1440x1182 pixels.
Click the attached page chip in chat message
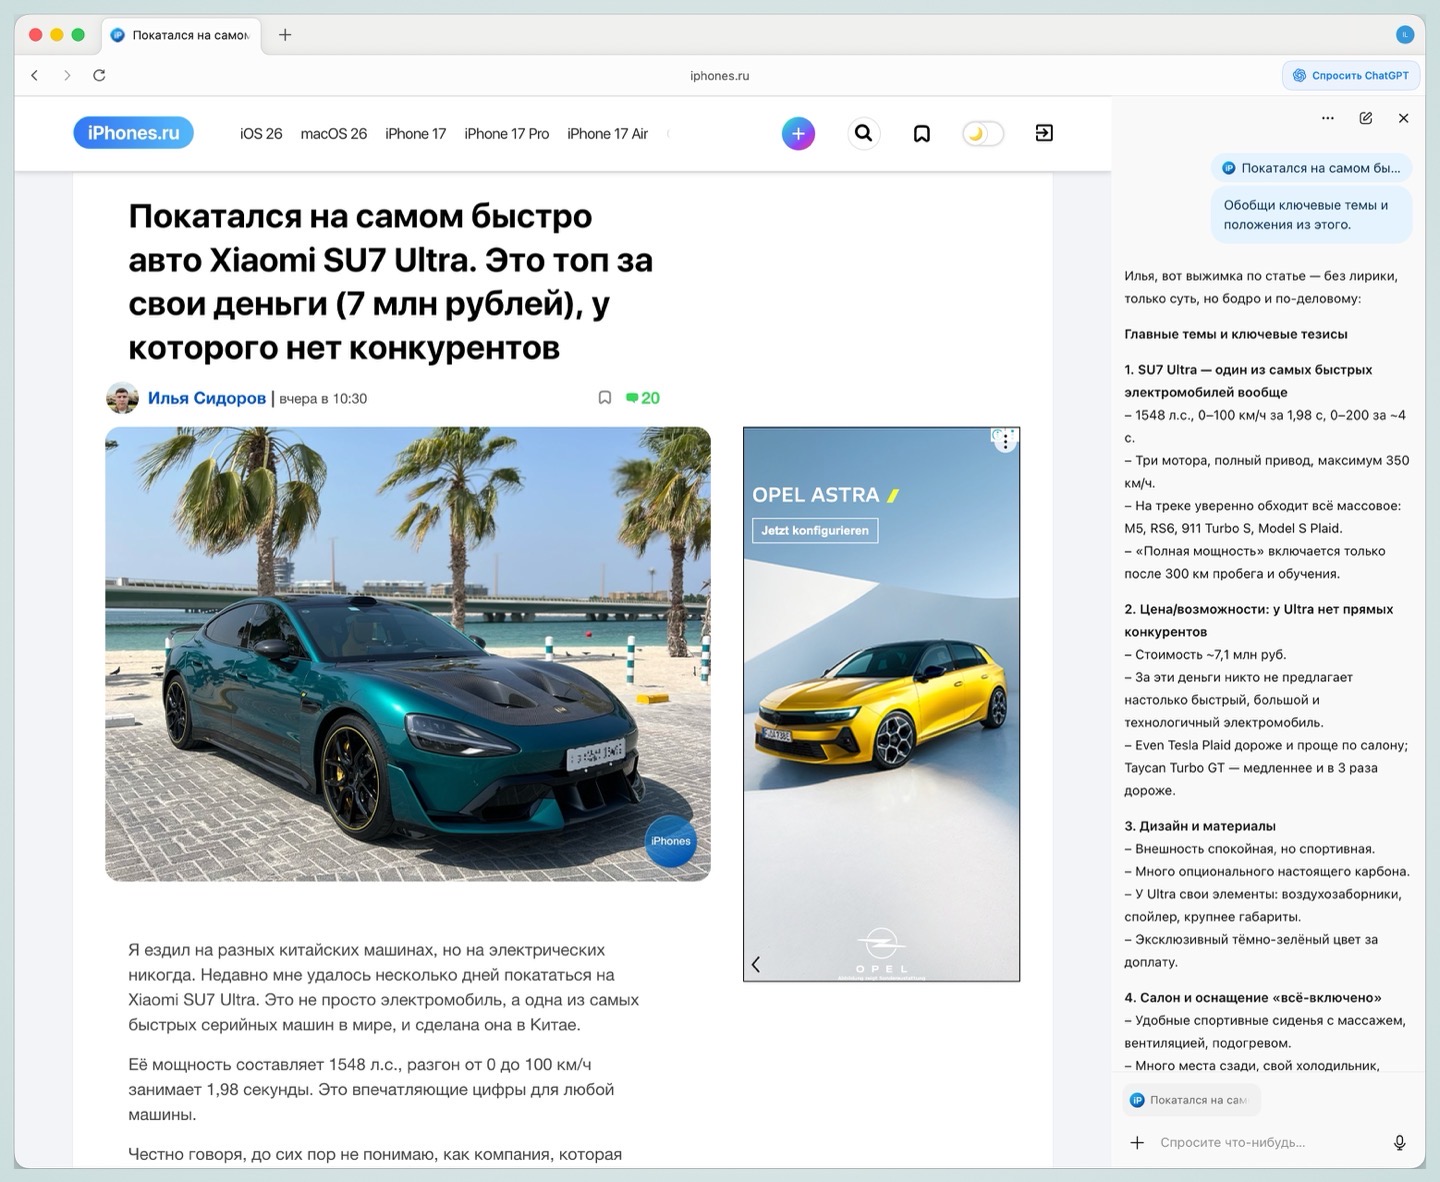pos(1311,168)
